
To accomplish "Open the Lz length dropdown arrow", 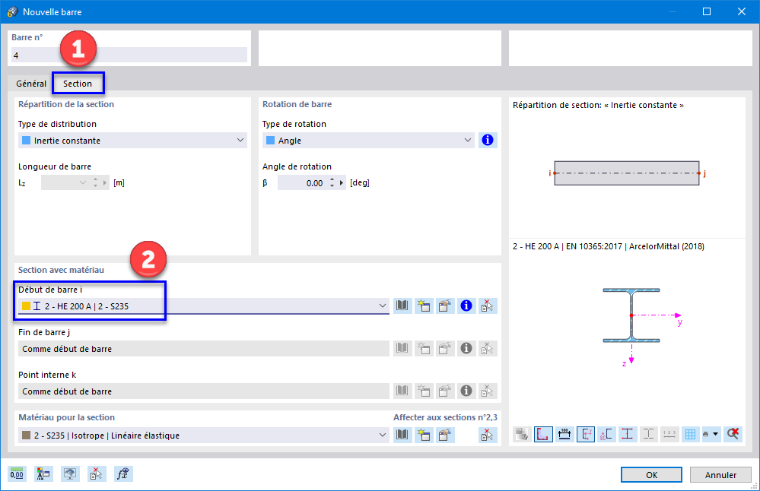I will coord(83,183).
